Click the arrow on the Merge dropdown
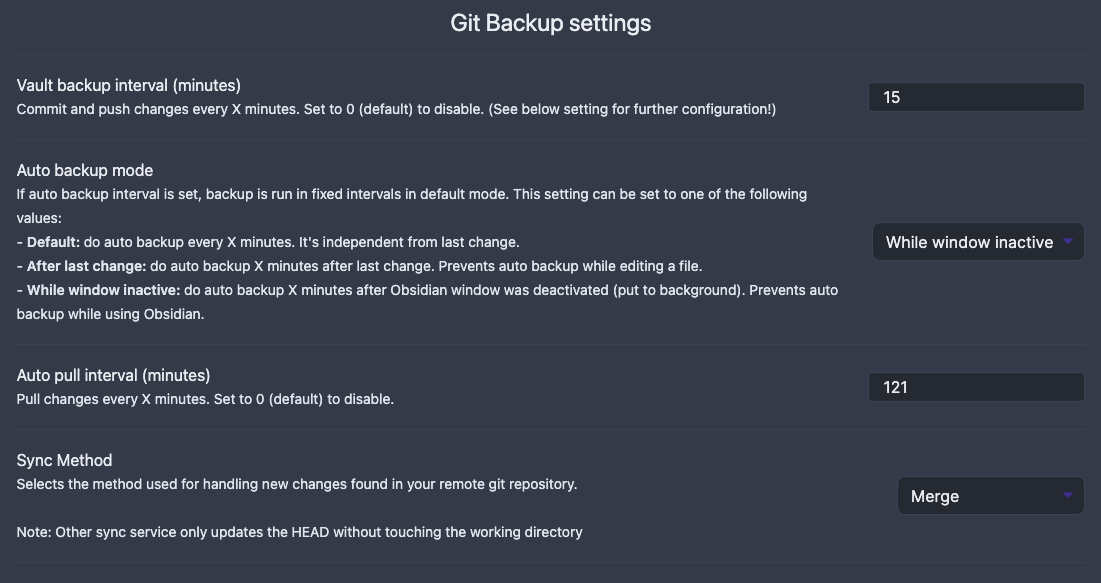1101x583 pixels. point(1066,495)
